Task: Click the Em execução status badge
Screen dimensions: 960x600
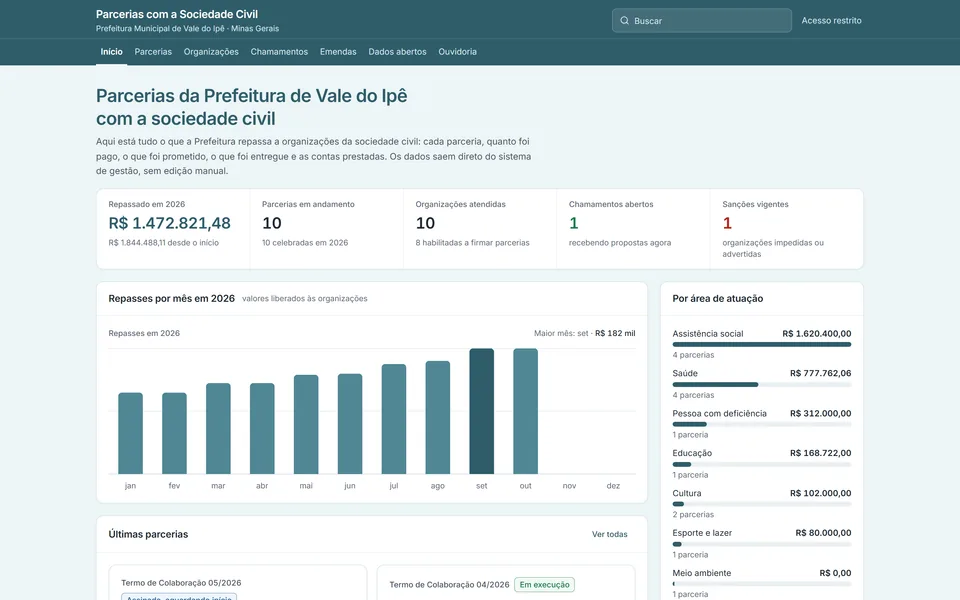Action: point(544,585)
